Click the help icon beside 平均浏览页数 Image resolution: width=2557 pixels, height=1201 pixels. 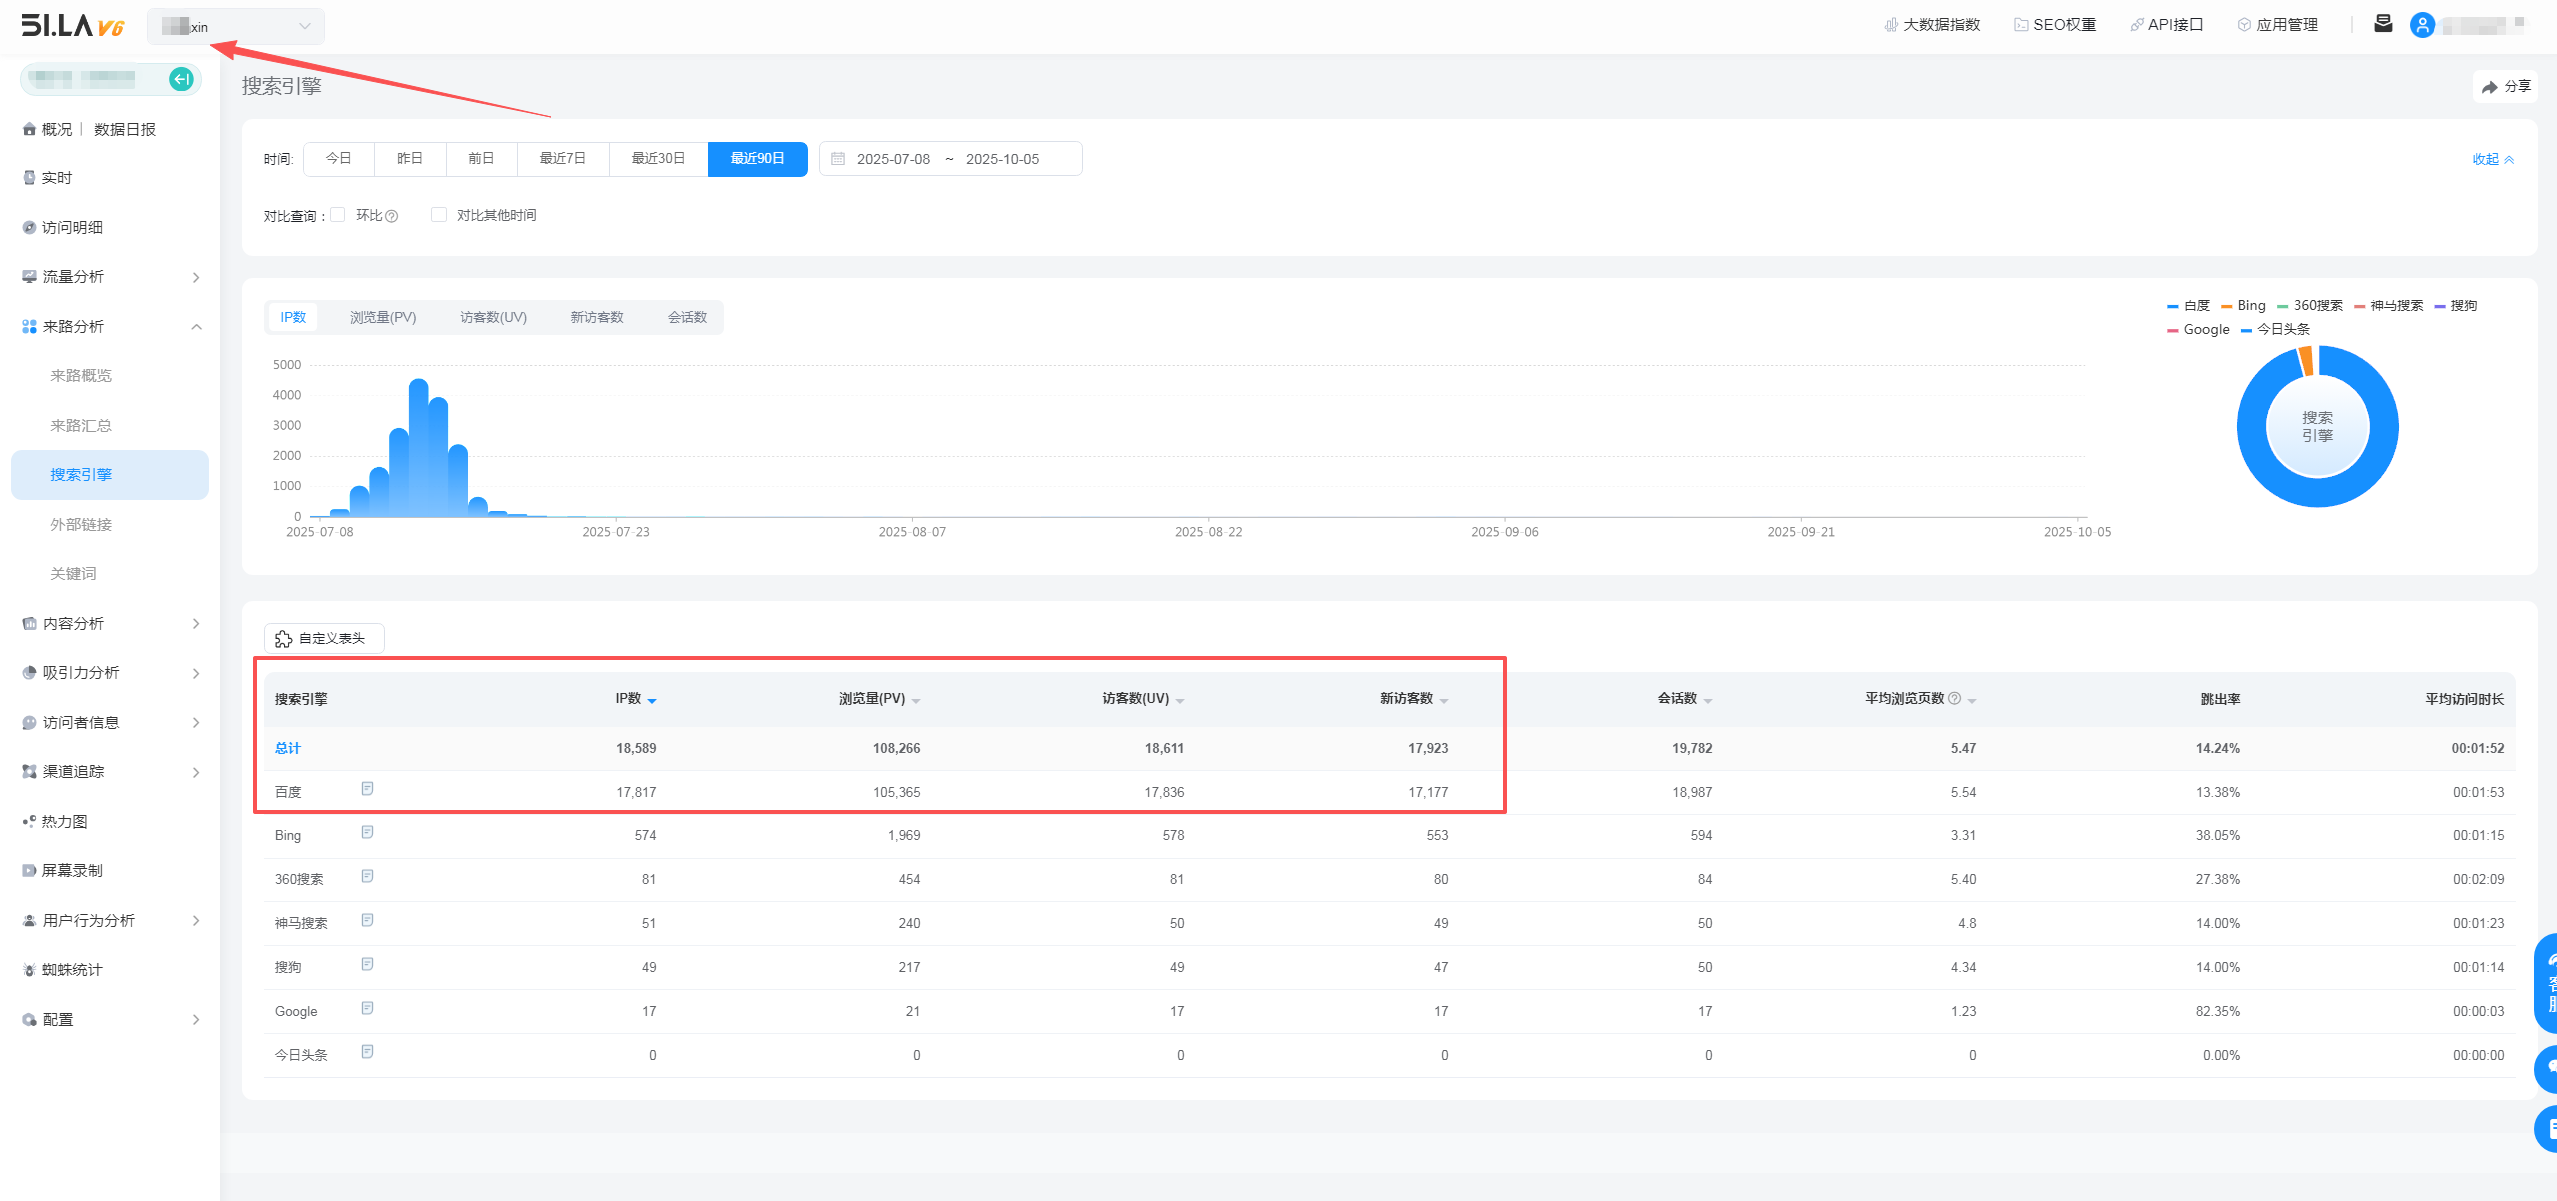click(1955, 699)
